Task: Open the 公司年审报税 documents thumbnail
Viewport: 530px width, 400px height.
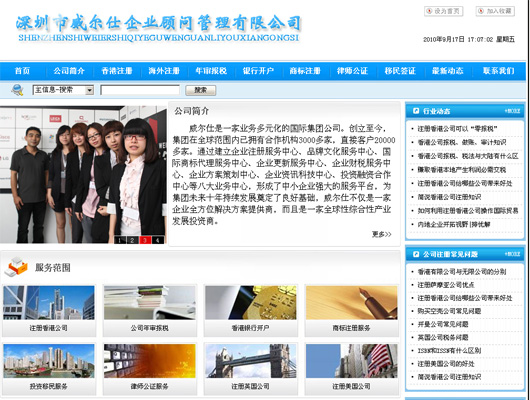Action: point(150,303)
